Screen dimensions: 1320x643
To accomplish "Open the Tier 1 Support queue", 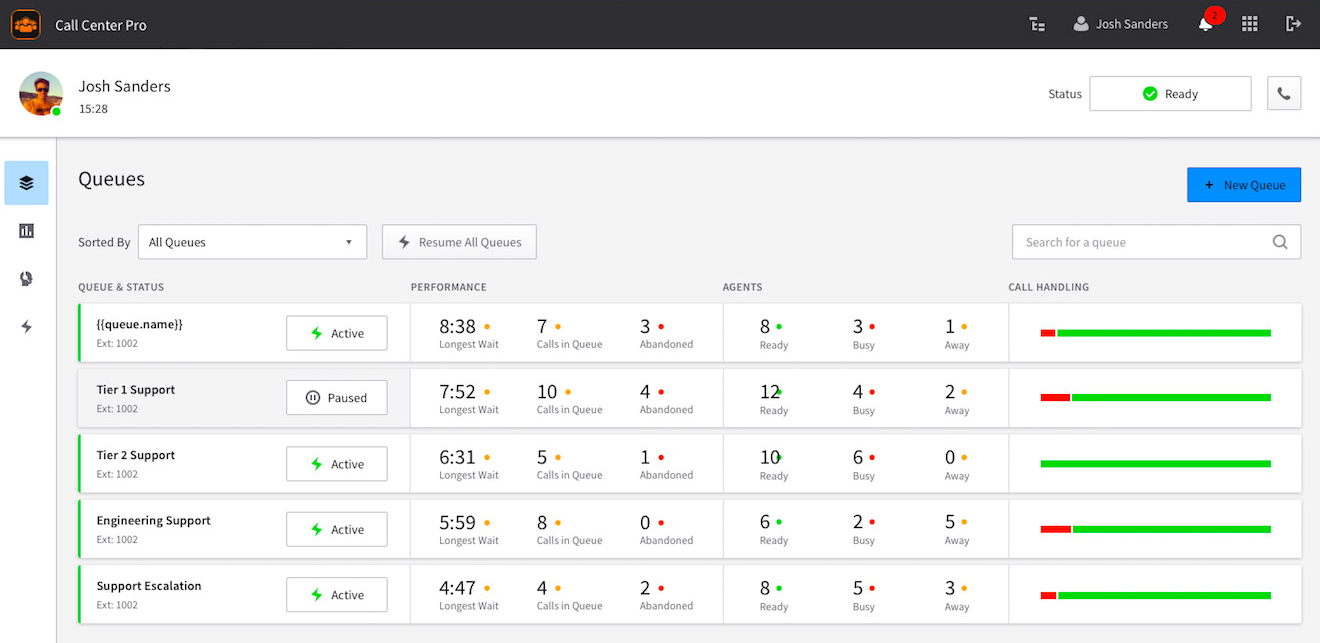I will point(690,398).
